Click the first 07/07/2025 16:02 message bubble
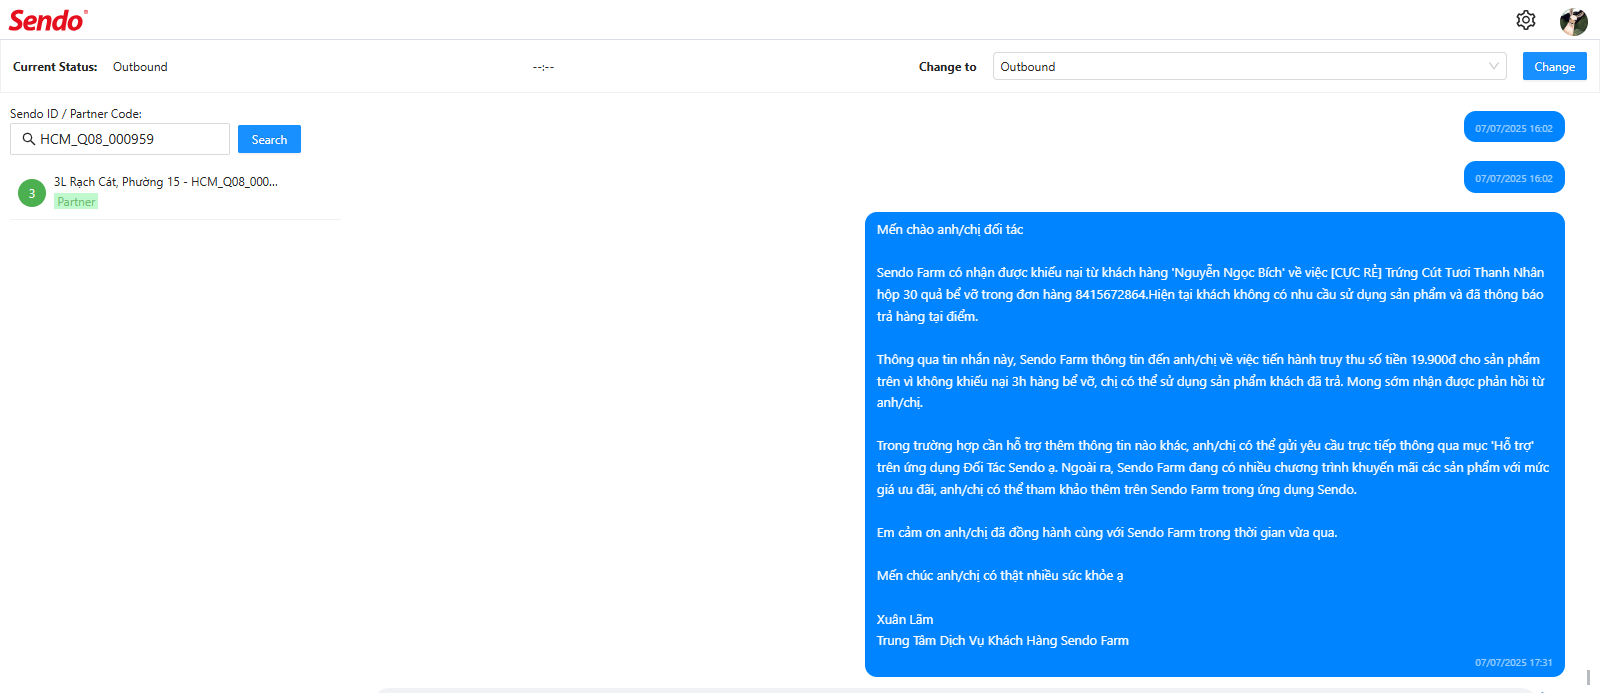The width and height of the screenshot is (1600, 693). pos(1514,128)
